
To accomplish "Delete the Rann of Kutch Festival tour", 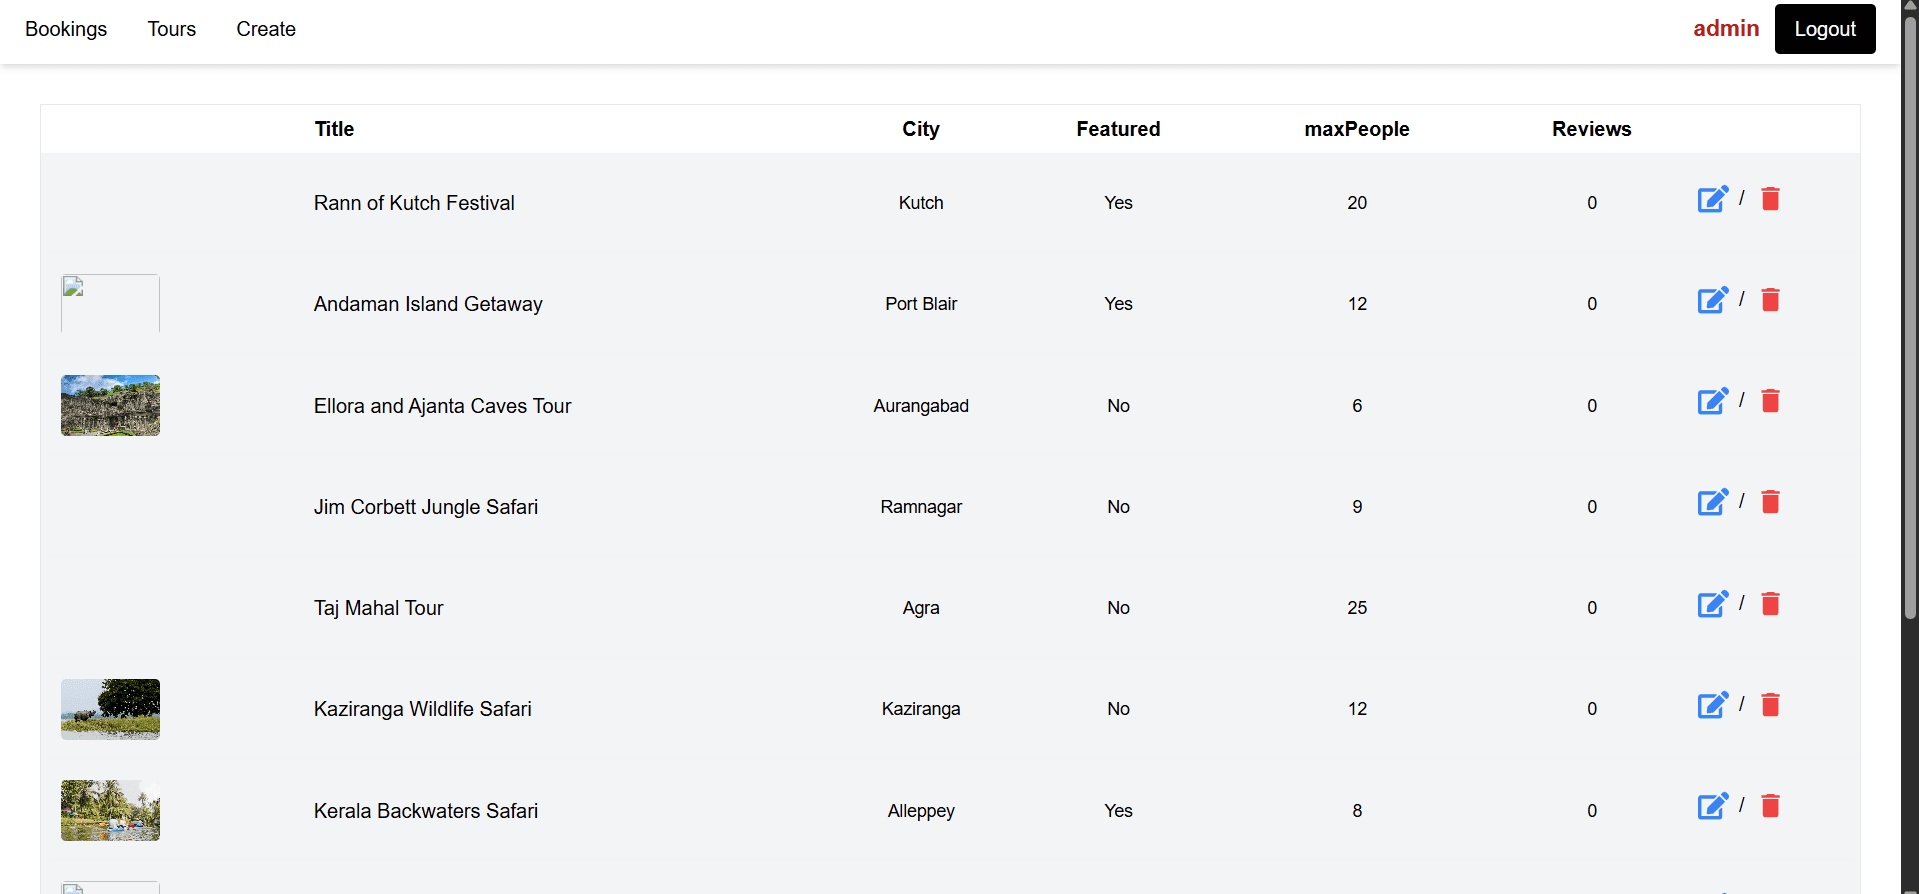I will (x=1770, y=199).
